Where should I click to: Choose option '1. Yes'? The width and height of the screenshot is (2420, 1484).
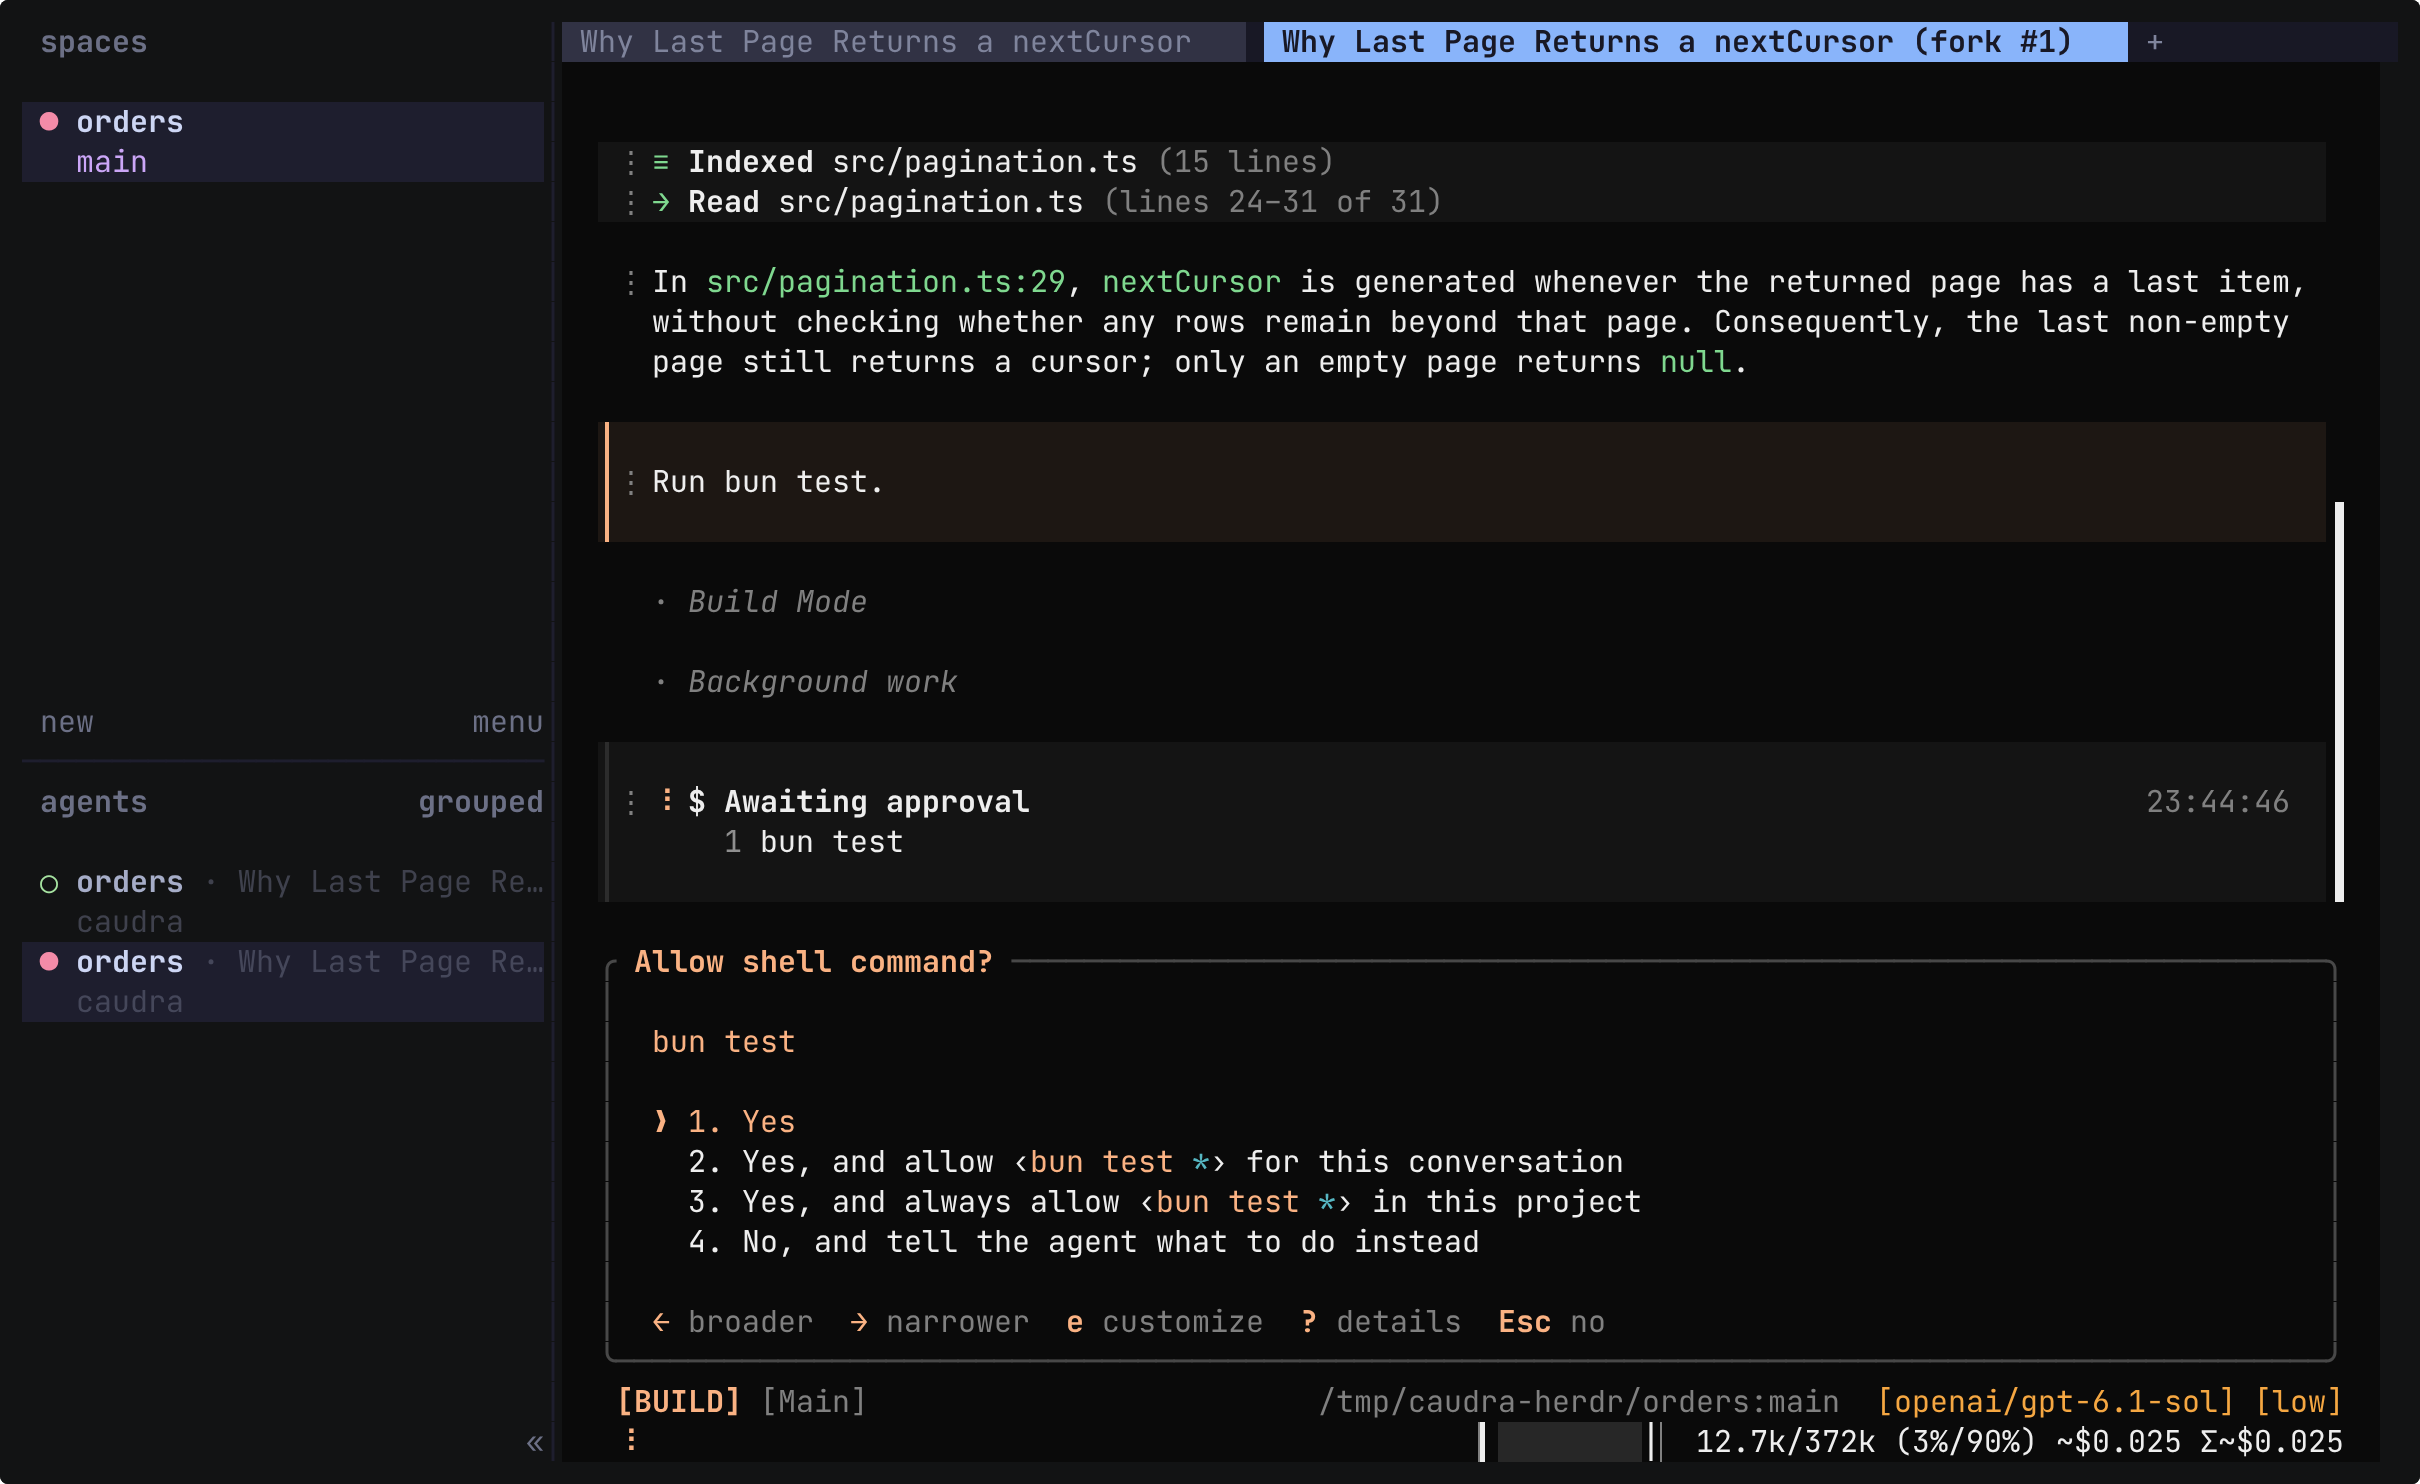(741, 1122)
